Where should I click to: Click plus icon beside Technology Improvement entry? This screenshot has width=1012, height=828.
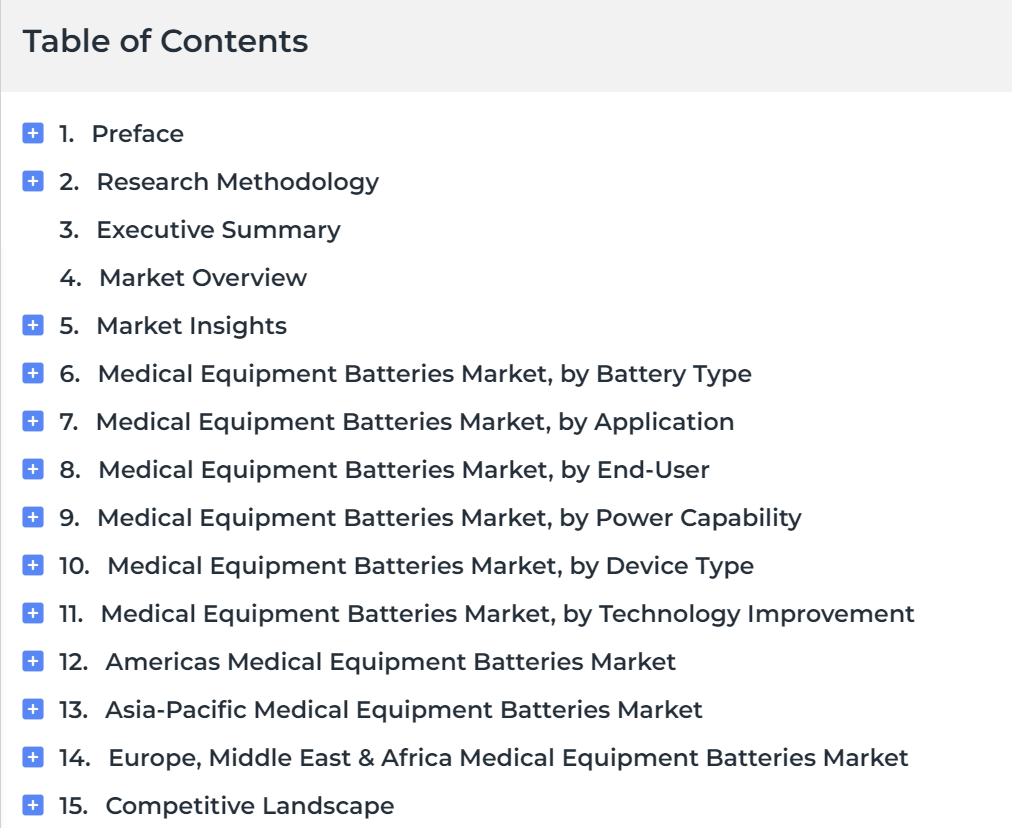point(33,613)
